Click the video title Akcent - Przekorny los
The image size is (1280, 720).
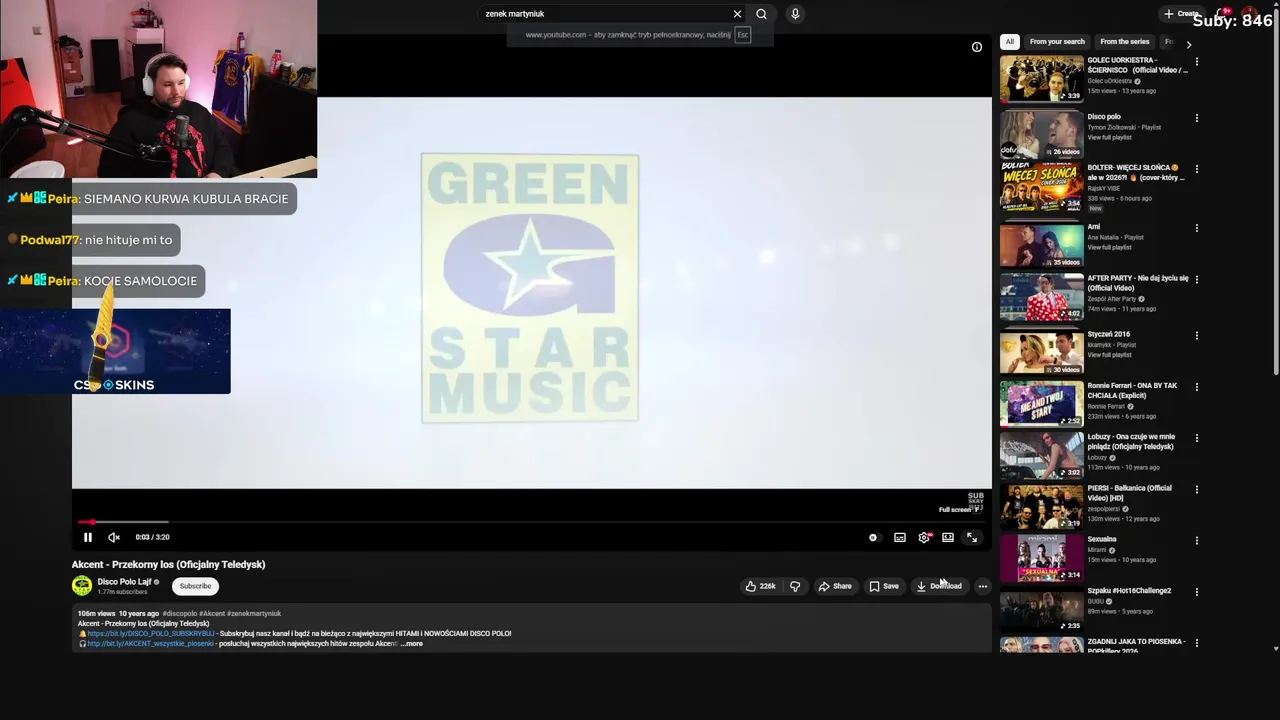coord(168,565)
